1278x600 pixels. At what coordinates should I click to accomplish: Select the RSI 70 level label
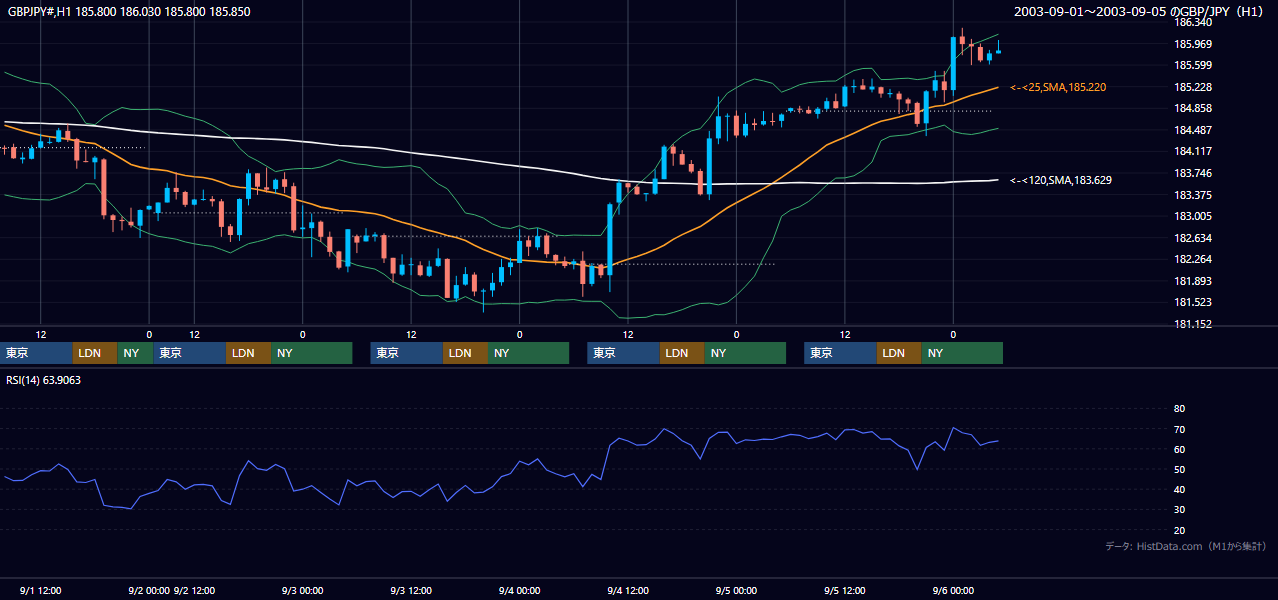pyautogui.click(x=1179, y=429)
